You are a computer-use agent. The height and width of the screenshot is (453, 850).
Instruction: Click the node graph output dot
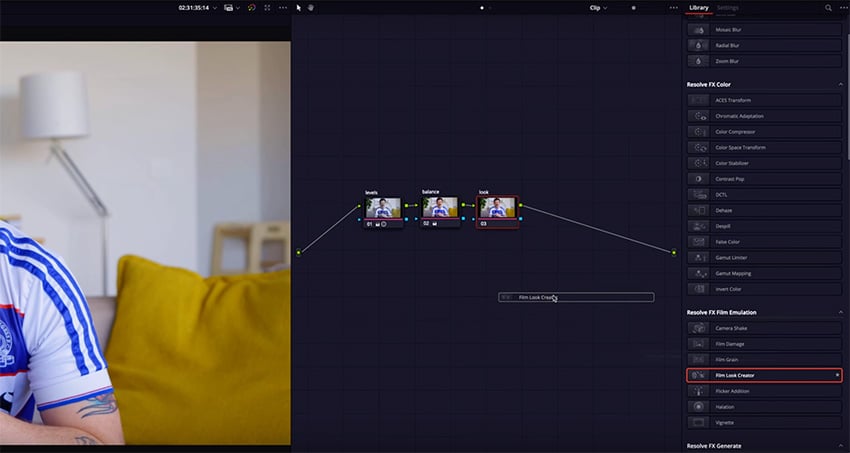click(x=674, y=253)
